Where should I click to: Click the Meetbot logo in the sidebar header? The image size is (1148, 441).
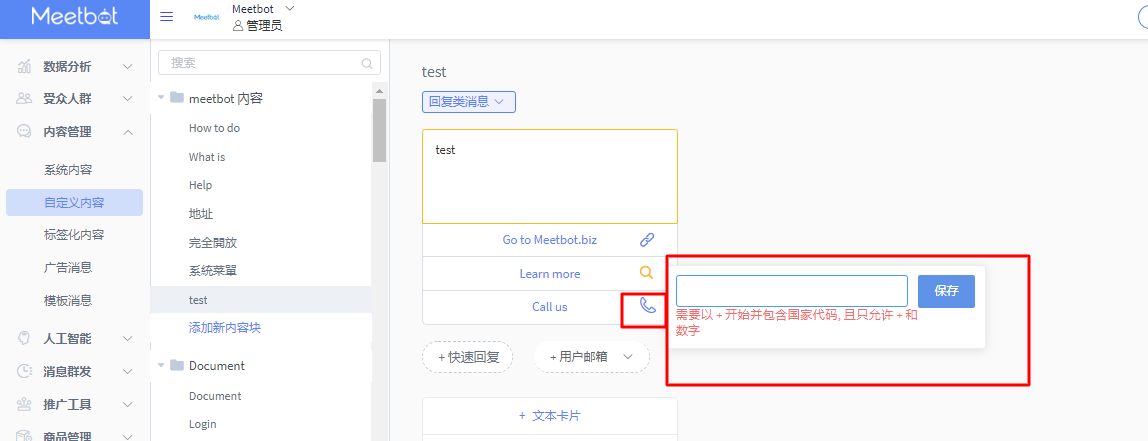click(75, 16)
